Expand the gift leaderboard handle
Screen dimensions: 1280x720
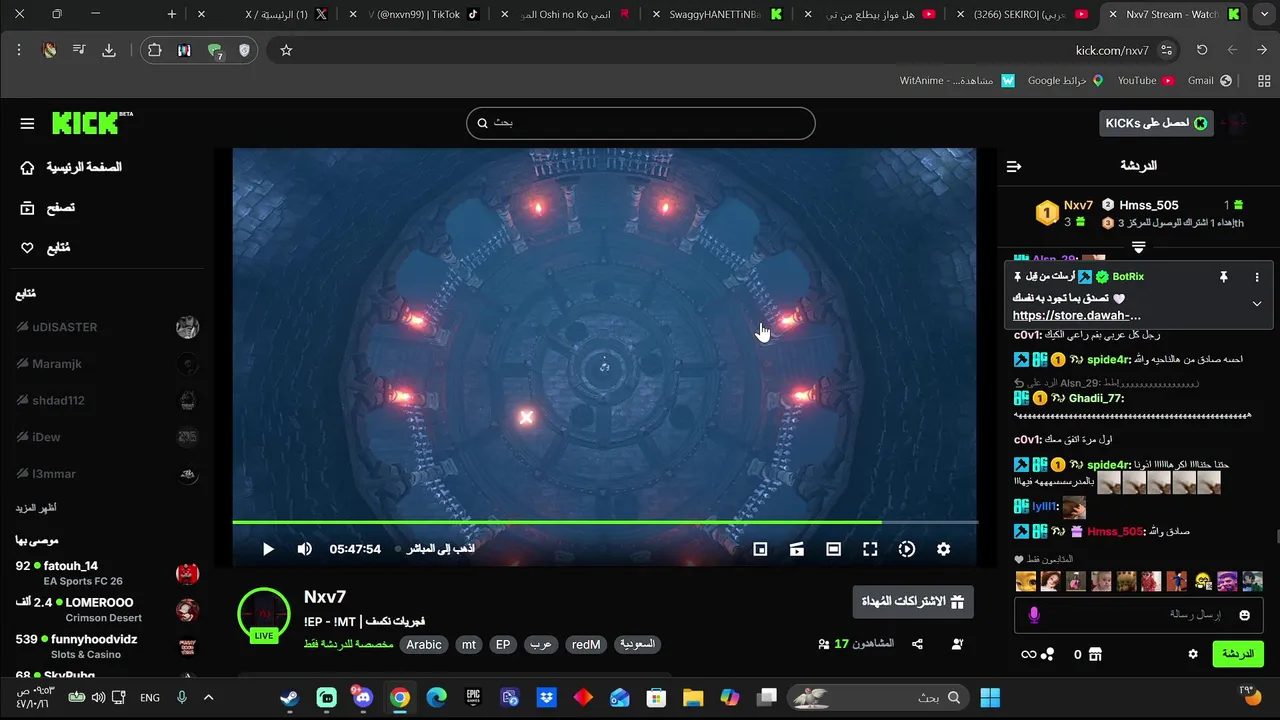pos(1138,247)
